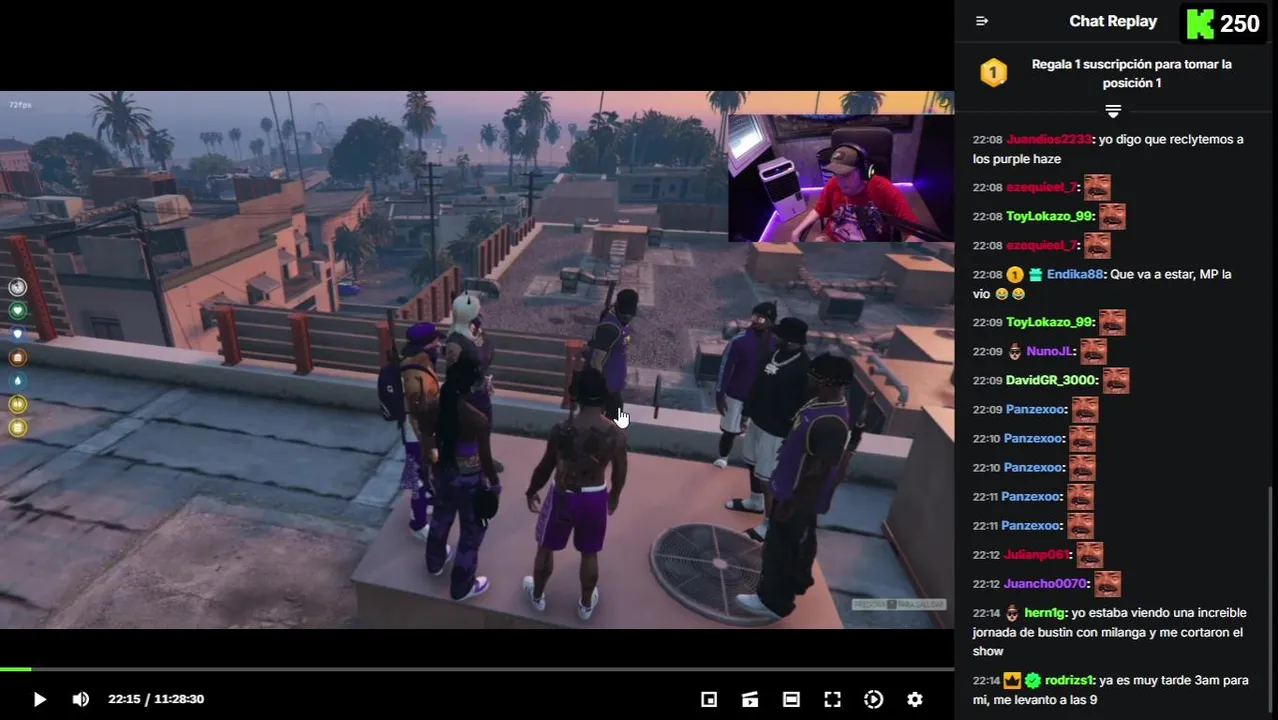Click the Chat Replay header title

click(1113, 21)
